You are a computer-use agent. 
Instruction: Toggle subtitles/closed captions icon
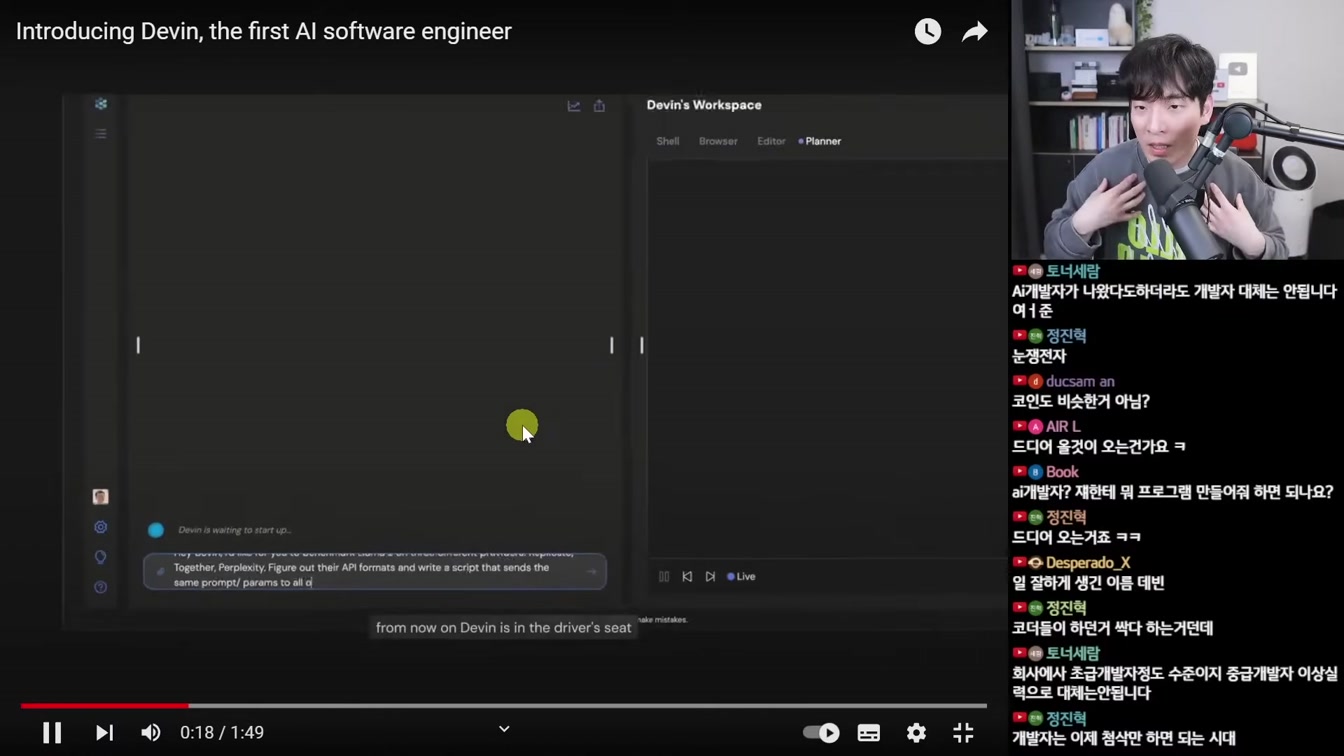[869, 733]
